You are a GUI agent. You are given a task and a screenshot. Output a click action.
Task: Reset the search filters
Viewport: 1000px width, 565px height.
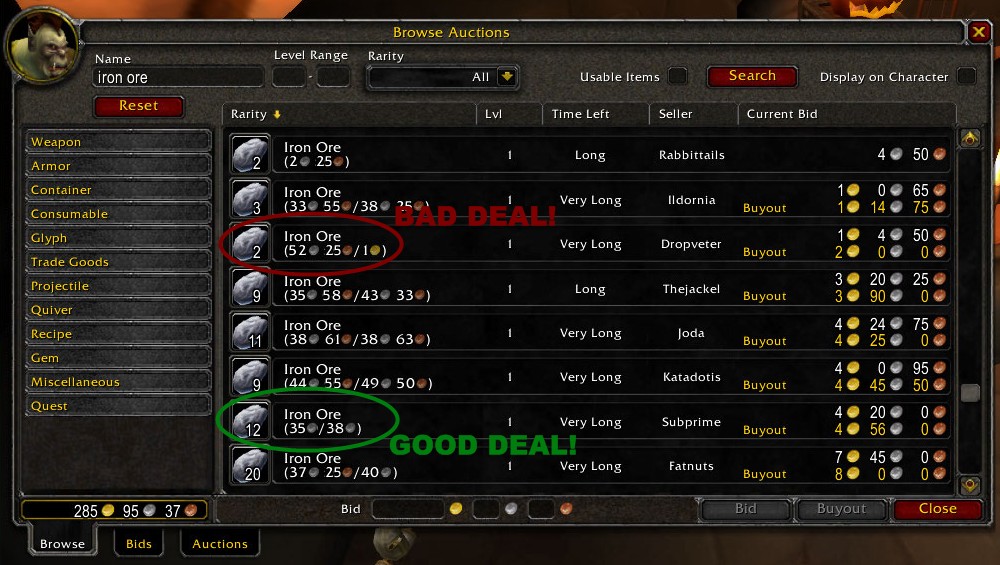click(138, 106)
